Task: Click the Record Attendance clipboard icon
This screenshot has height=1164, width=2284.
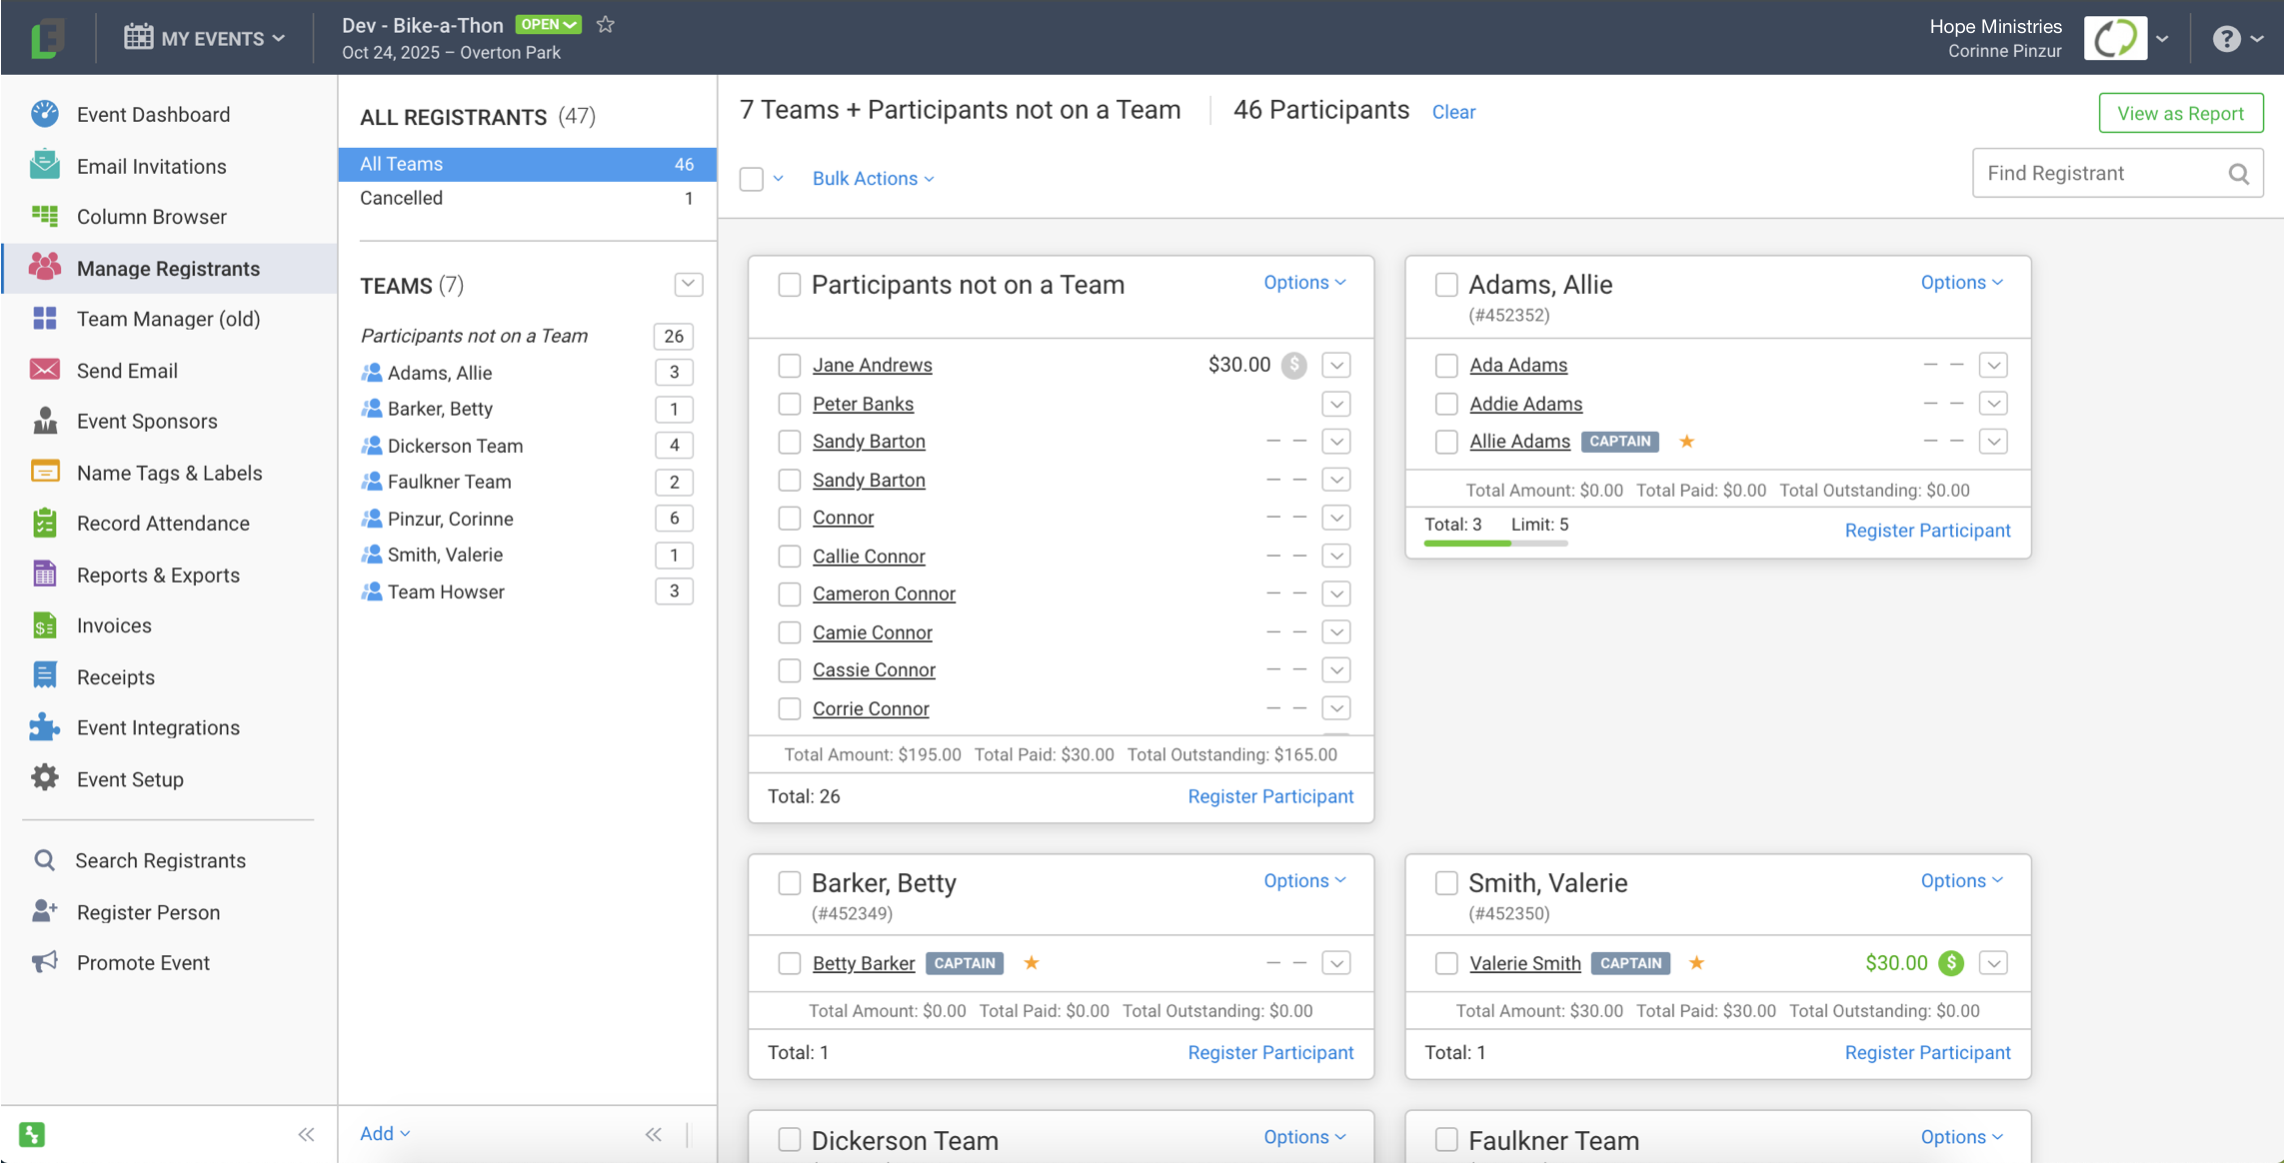Action: coord(44,523)
